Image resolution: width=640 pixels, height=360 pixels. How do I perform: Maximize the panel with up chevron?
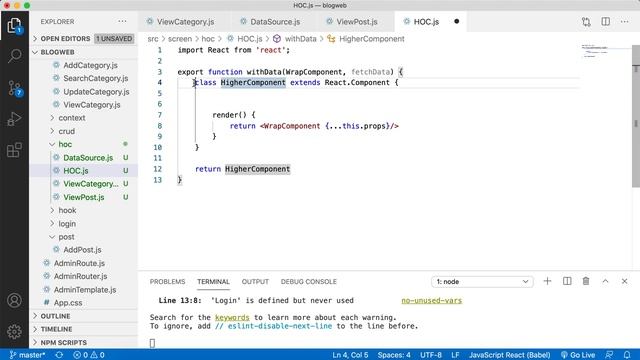click(605, 281)
